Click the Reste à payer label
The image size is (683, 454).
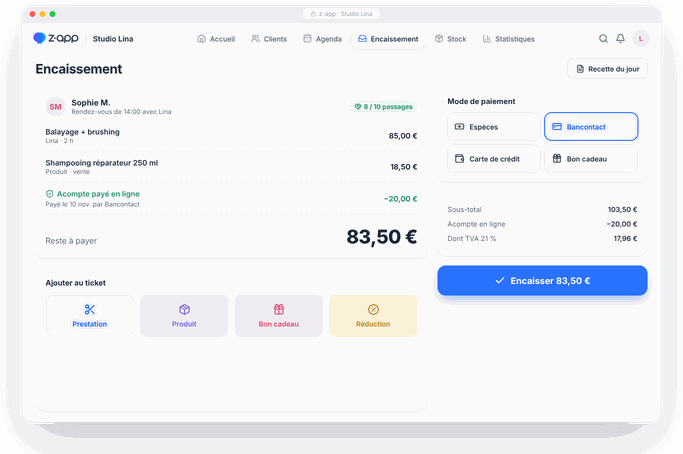71,241
